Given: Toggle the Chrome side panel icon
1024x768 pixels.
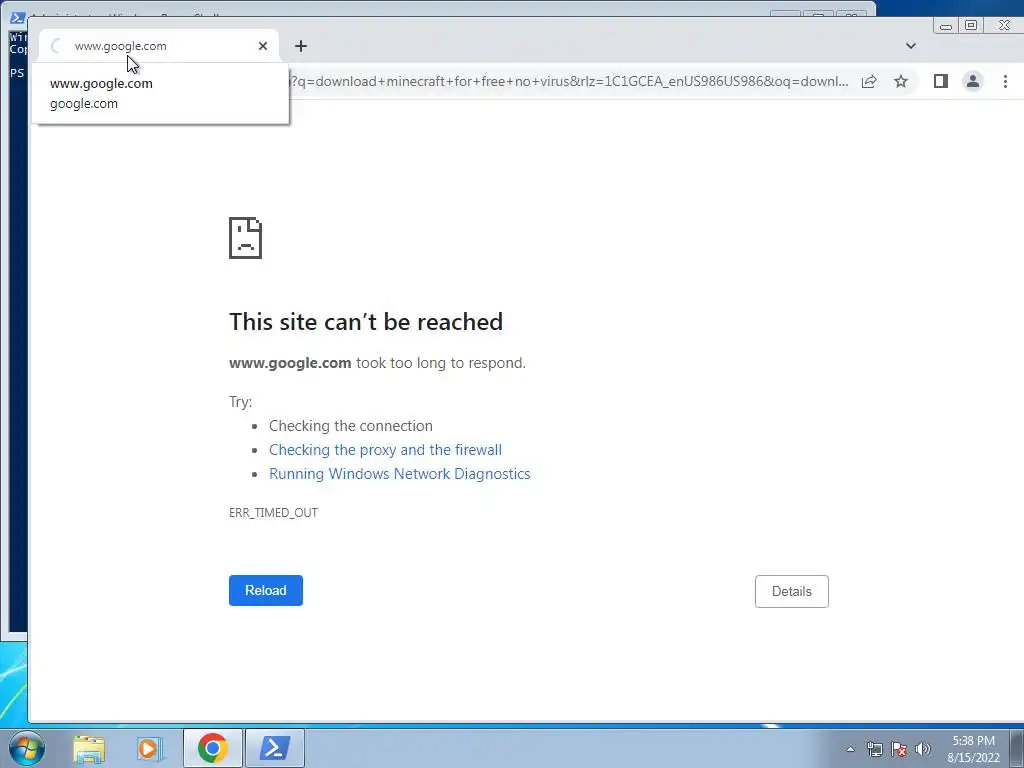Looking at the screenshot, I should point(940,81).
